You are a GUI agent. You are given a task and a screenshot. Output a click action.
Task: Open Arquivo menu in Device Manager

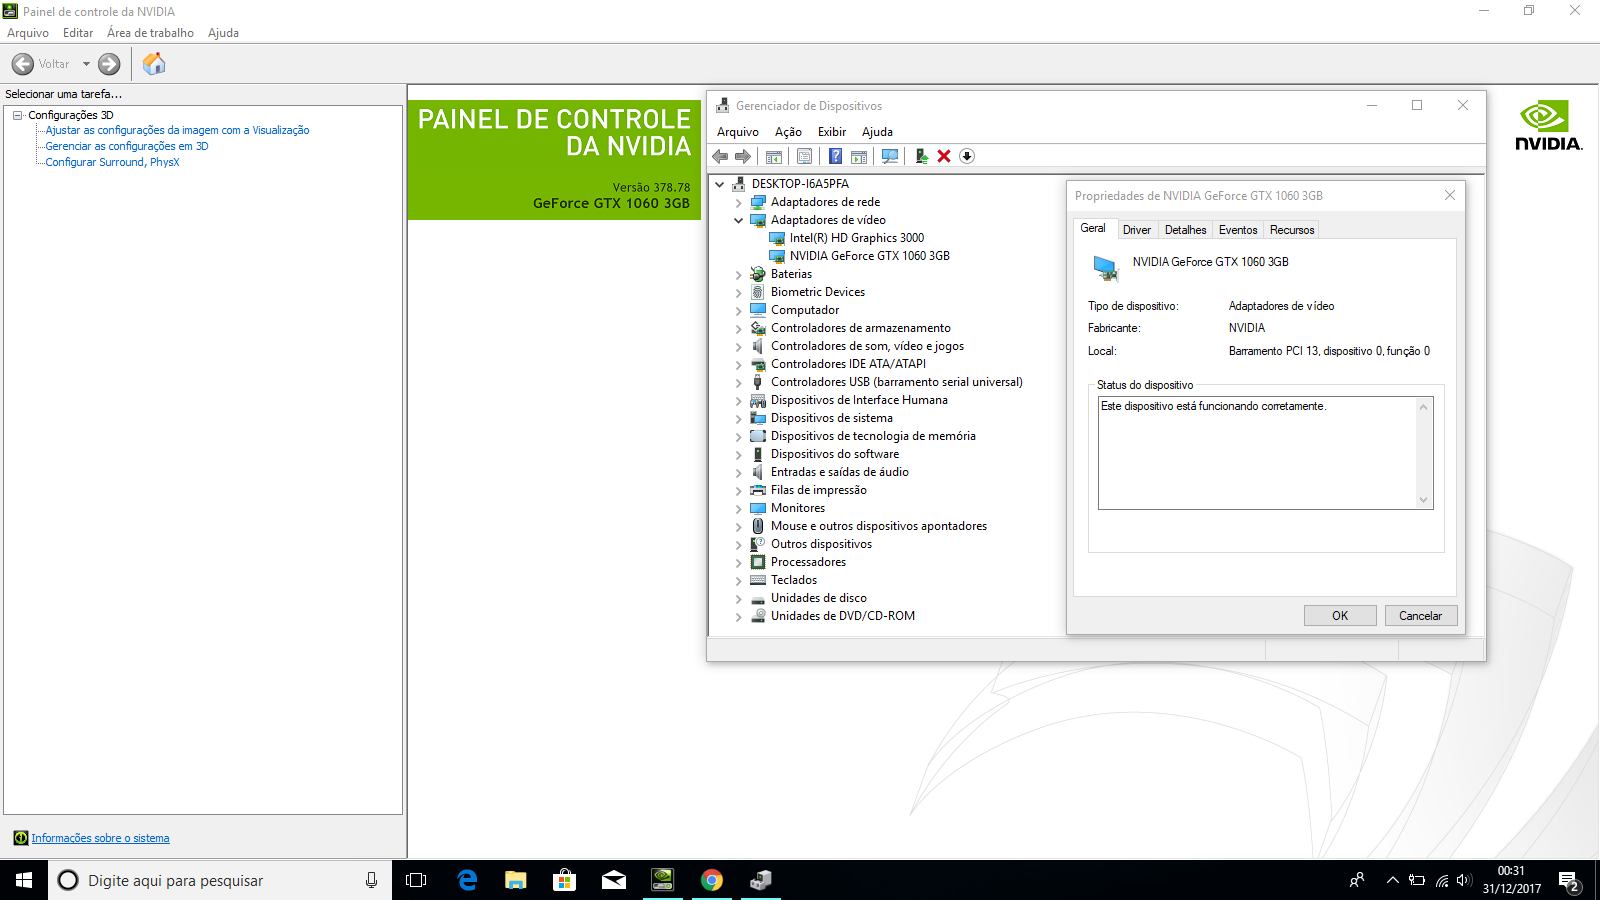tap(738, 132)
